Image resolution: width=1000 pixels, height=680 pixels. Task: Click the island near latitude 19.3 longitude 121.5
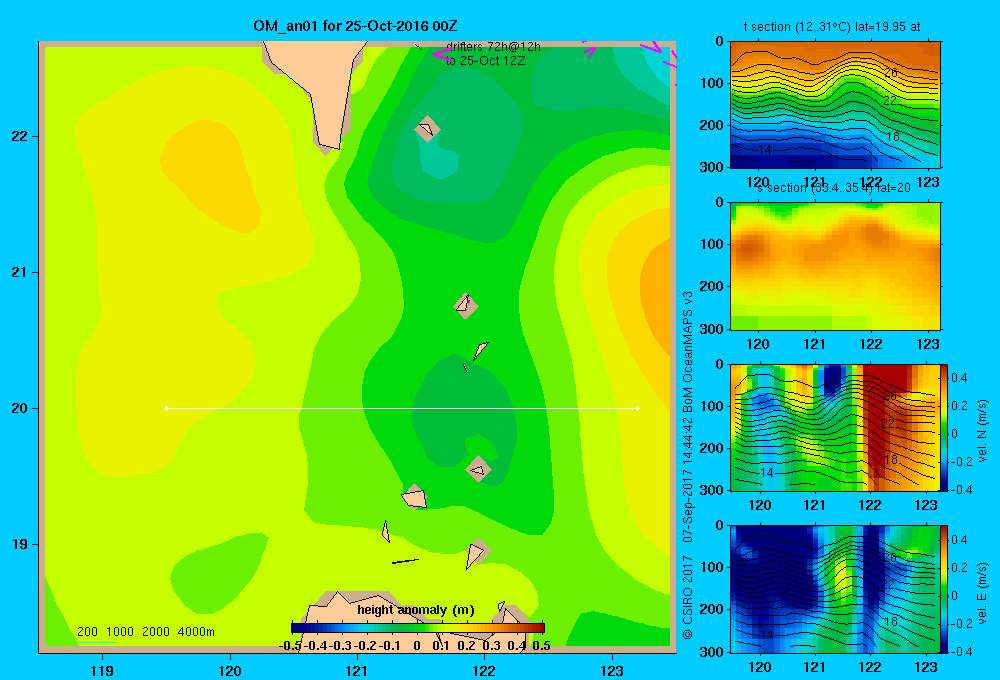point(415,497)
